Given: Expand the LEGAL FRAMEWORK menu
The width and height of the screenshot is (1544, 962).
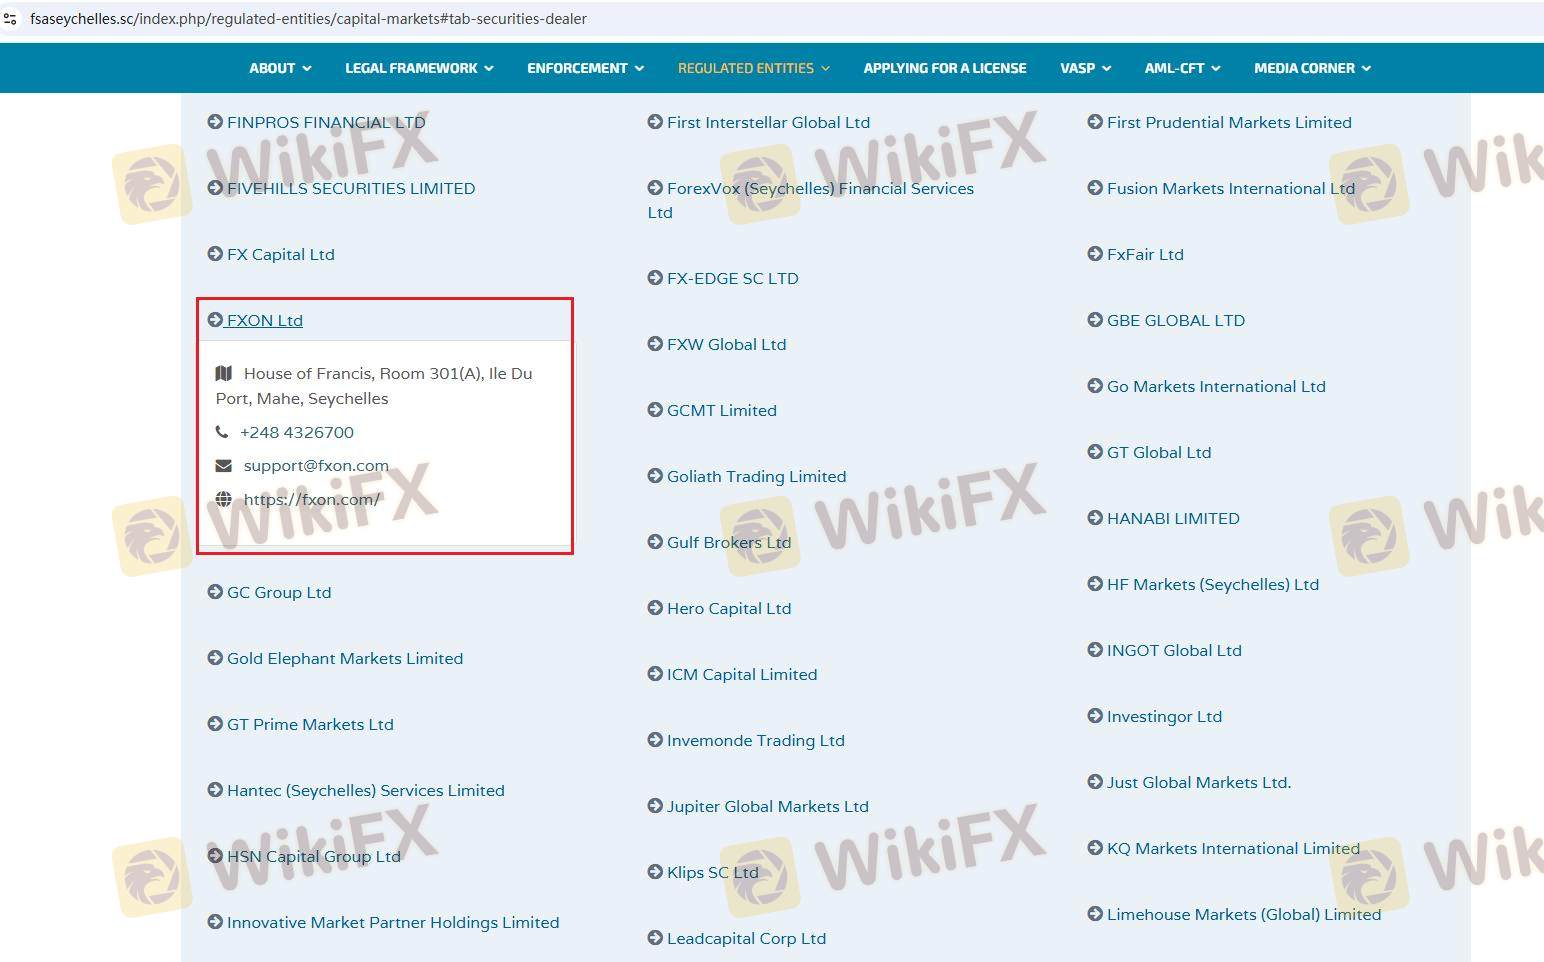Looking at the screenshot, I should (419, 68).
